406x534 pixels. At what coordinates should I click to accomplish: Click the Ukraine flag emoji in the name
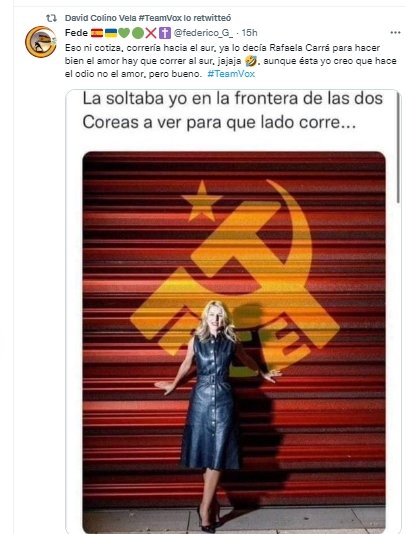(x=111, y=33)
